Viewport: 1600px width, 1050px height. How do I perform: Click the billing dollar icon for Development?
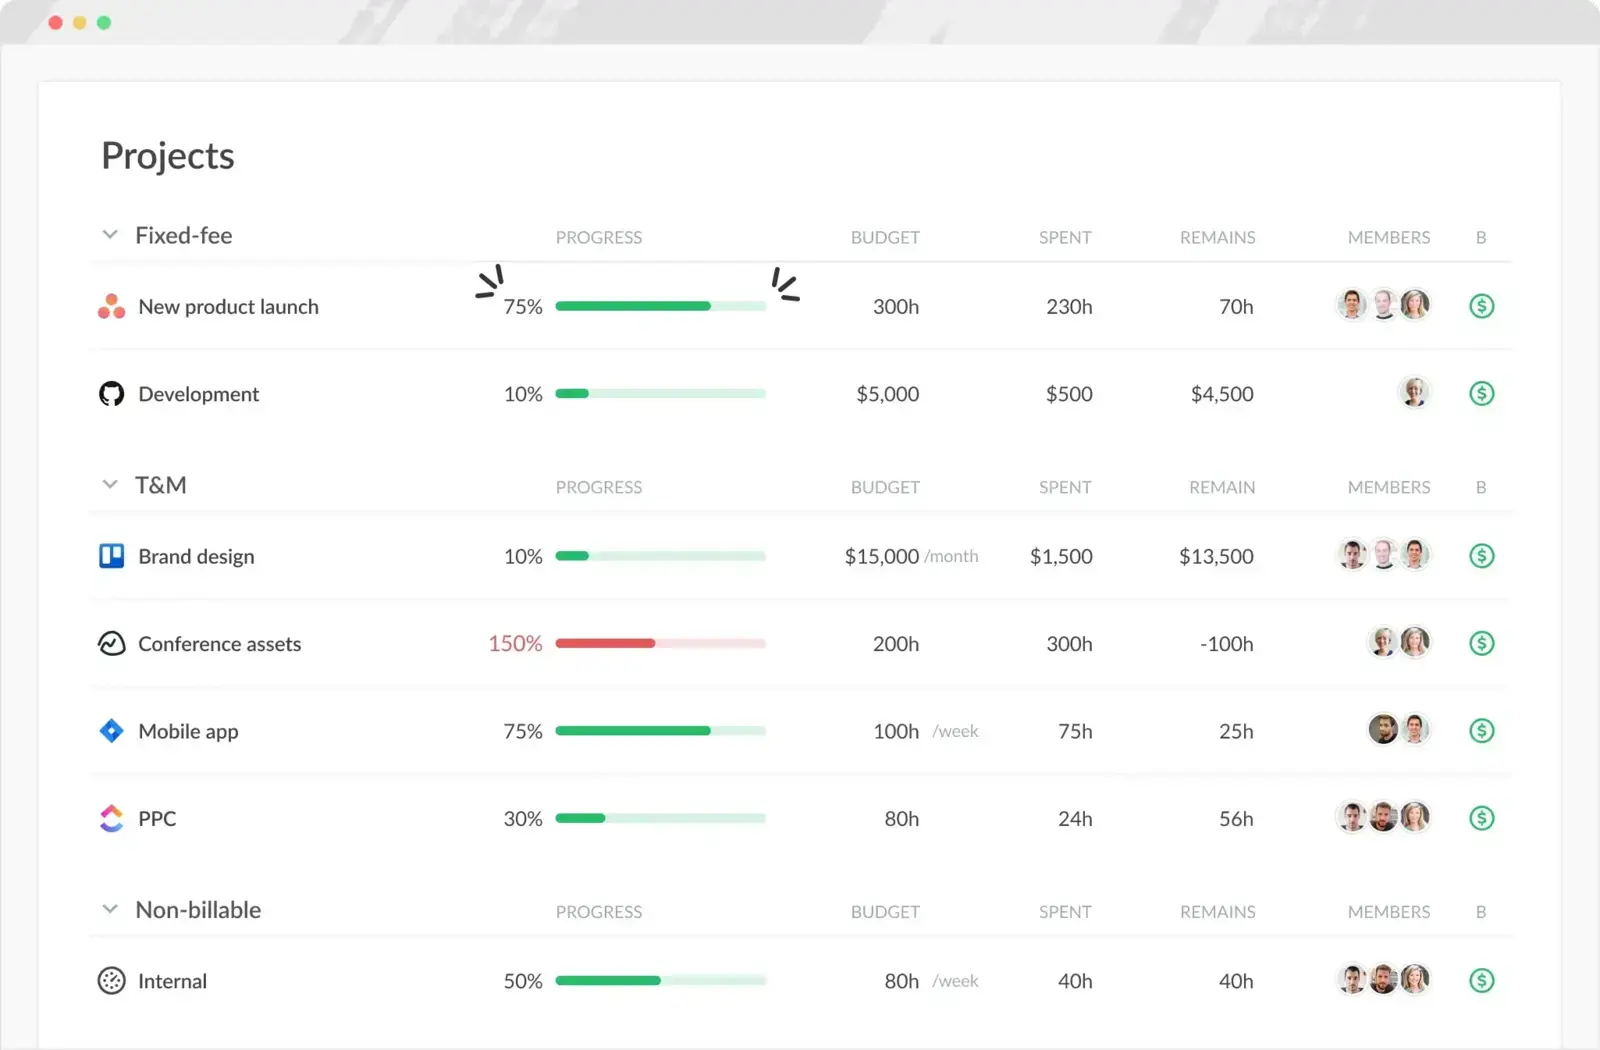pyautogui.click(x=1481, y=393)
